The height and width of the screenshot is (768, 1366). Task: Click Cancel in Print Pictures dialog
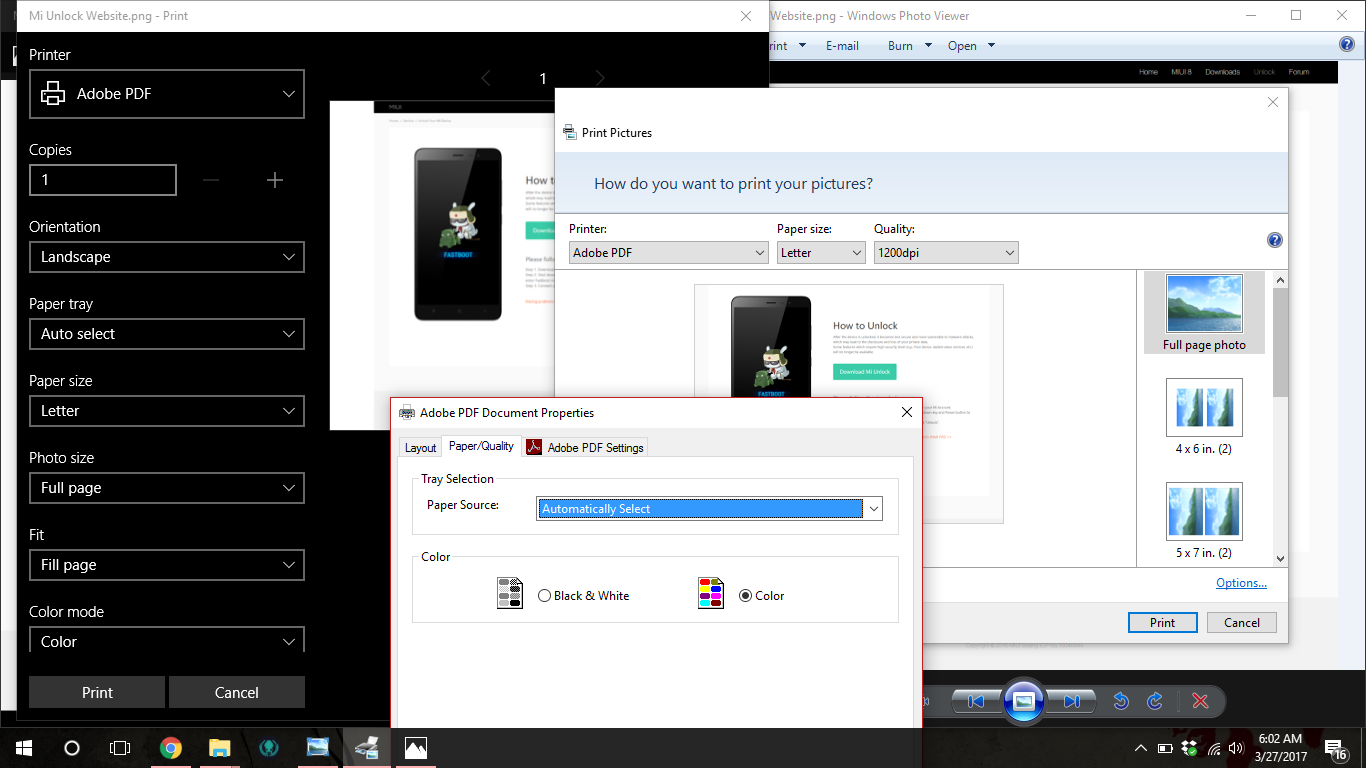coord(1242,622)
